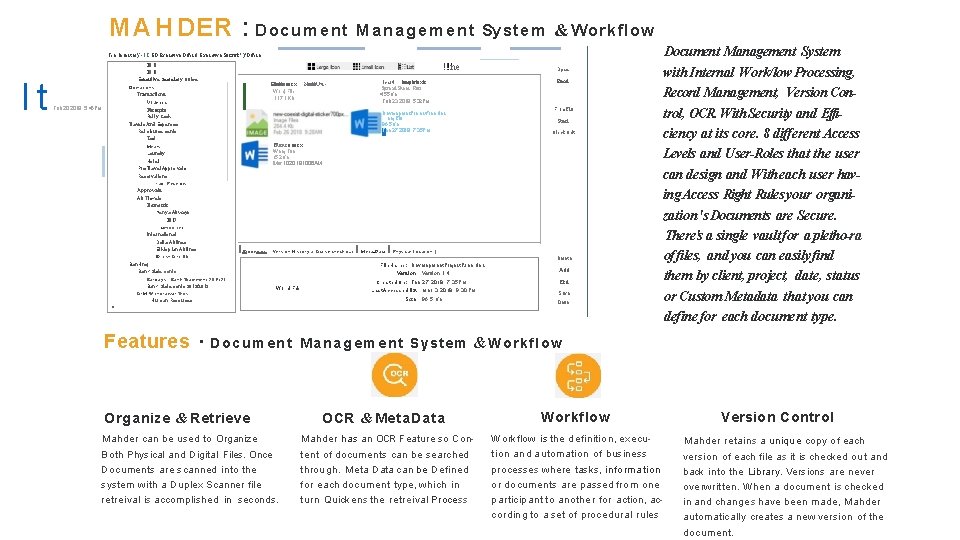The width and height of the screenshot is (960, 540).
Task: Select the Word icon dated Mar 10
Action: click(255, 154)
